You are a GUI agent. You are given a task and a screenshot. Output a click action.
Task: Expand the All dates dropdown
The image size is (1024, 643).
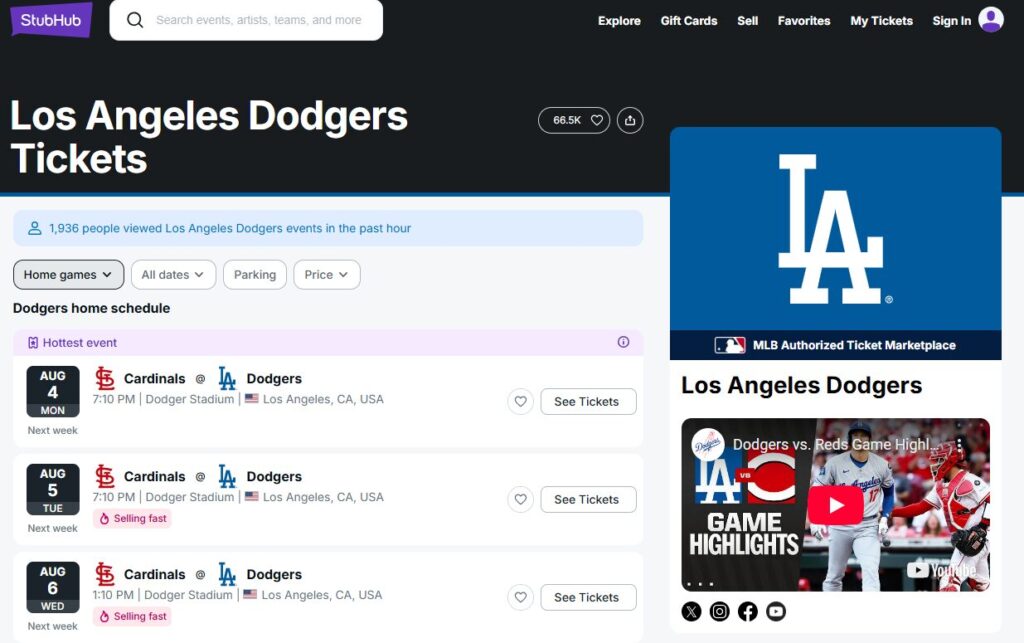tap(173, 275)
